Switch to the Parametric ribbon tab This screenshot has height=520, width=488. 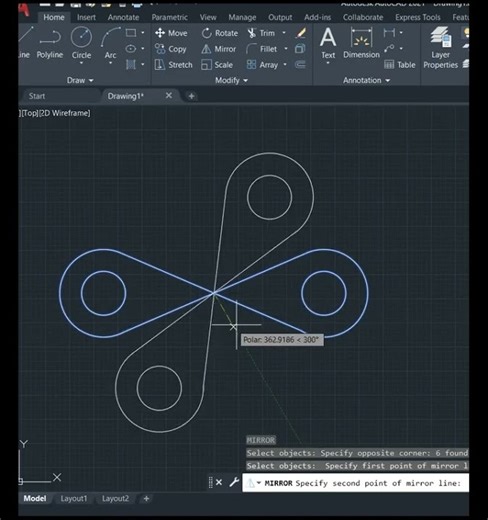coord(170,17)
